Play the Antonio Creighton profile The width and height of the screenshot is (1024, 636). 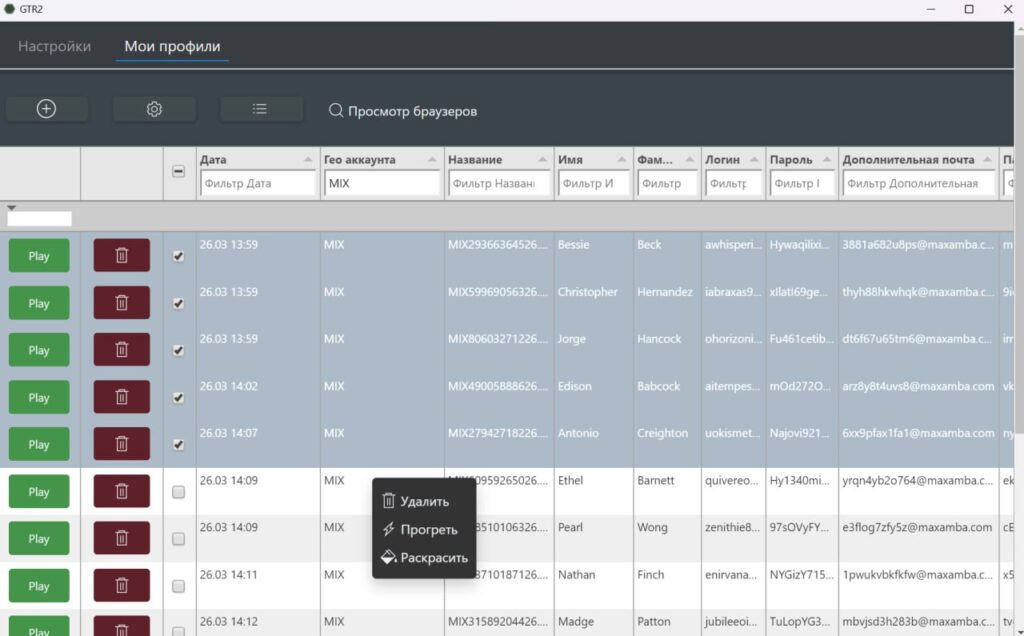pyautogui.click(x=39, y=444)
